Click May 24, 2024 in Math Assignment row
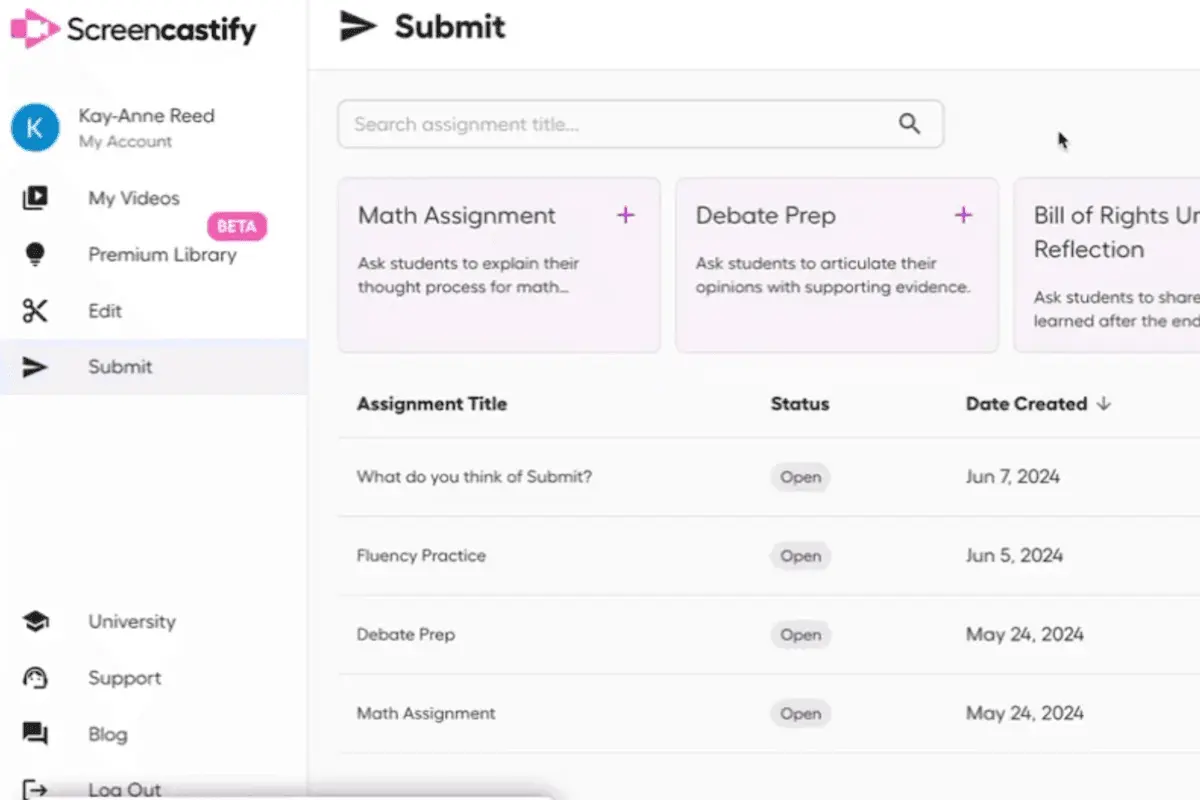Viewport: 1200px width, 800px height. tap(1025, 714)
